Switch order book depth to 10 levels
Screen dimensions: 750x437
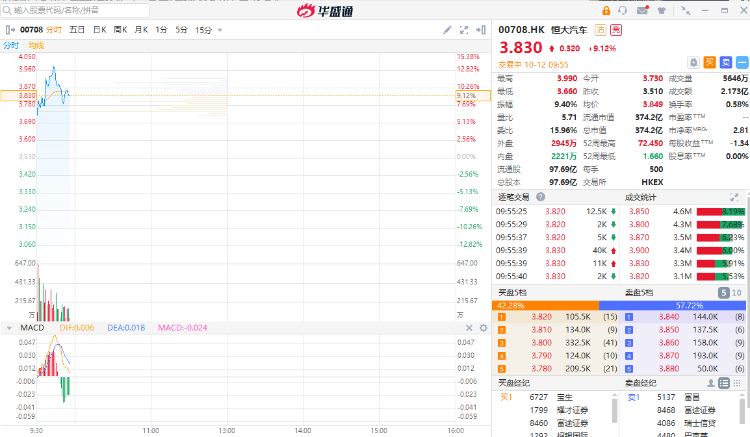(737, 293)
